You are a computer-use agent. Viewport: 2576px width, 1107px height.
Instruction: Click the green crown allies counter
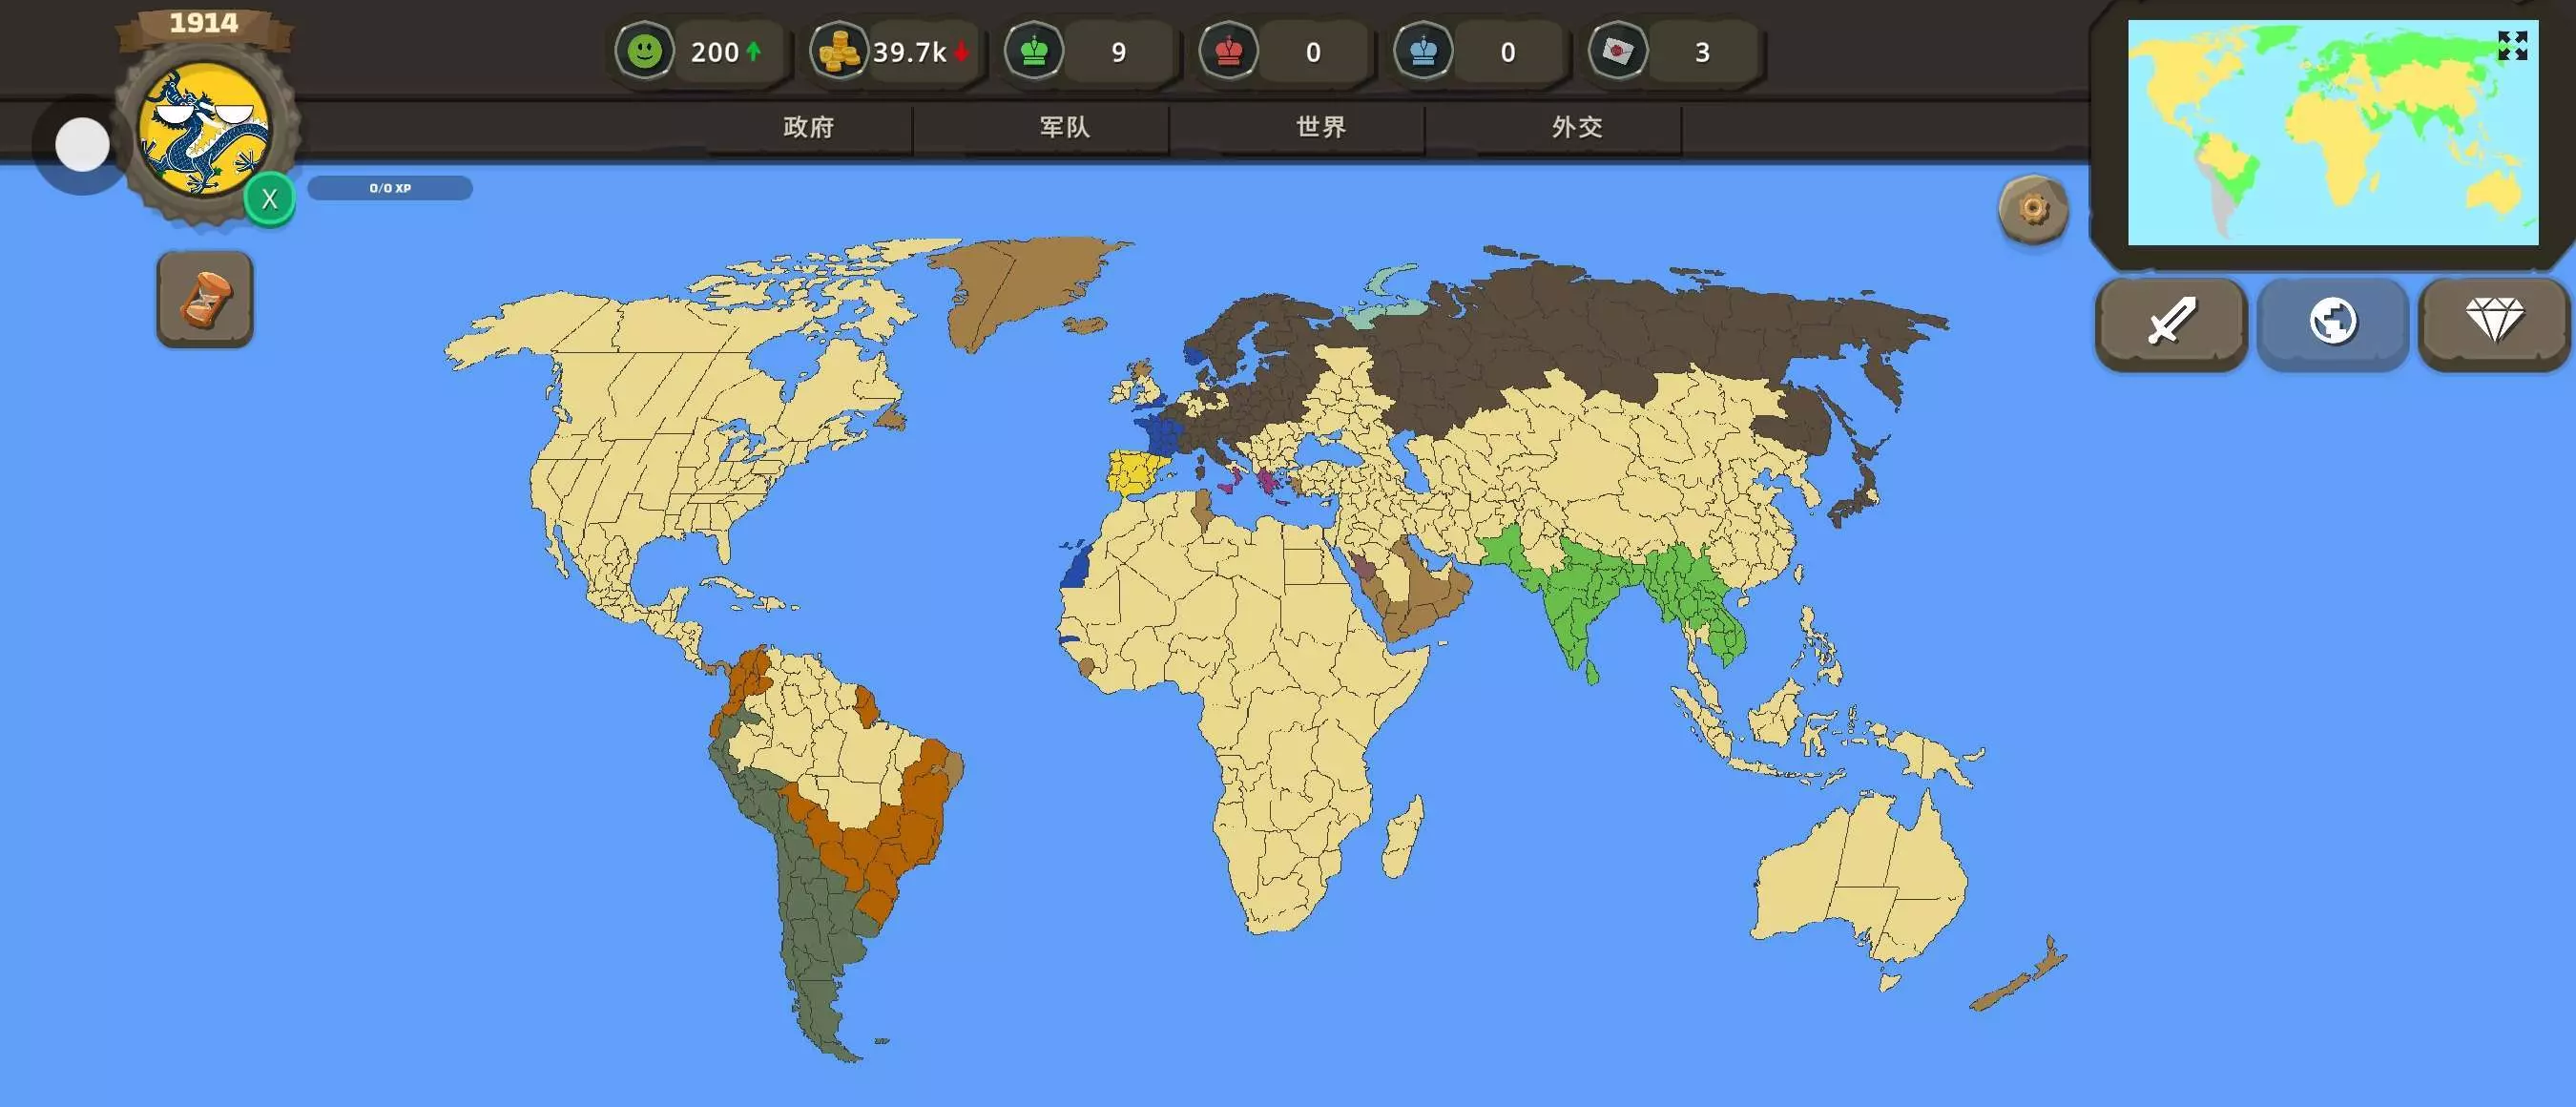[1034, 51]
